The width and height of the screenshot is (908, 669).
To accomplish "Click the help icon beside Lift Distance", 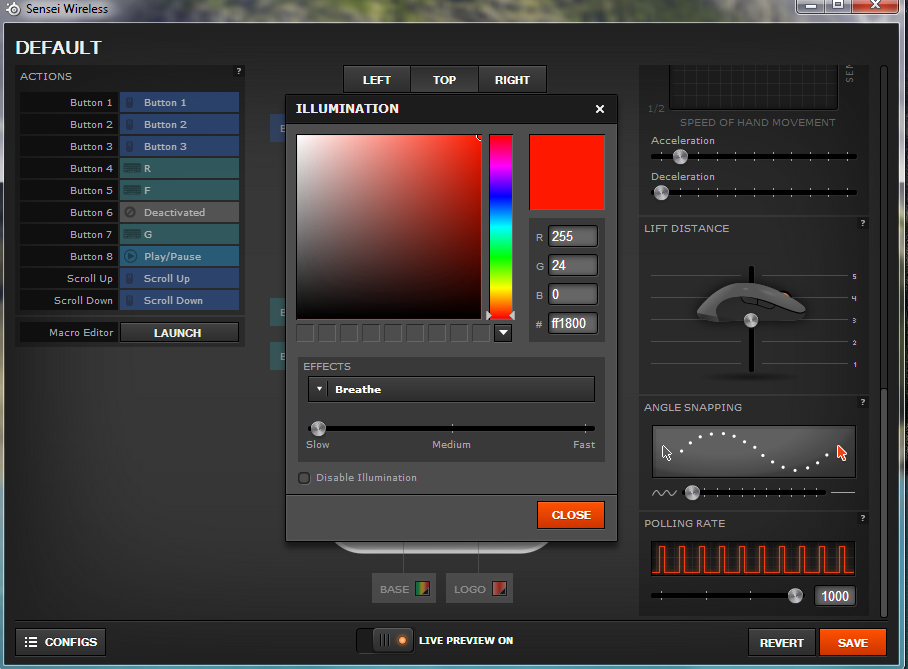I will tap(862, 223).
